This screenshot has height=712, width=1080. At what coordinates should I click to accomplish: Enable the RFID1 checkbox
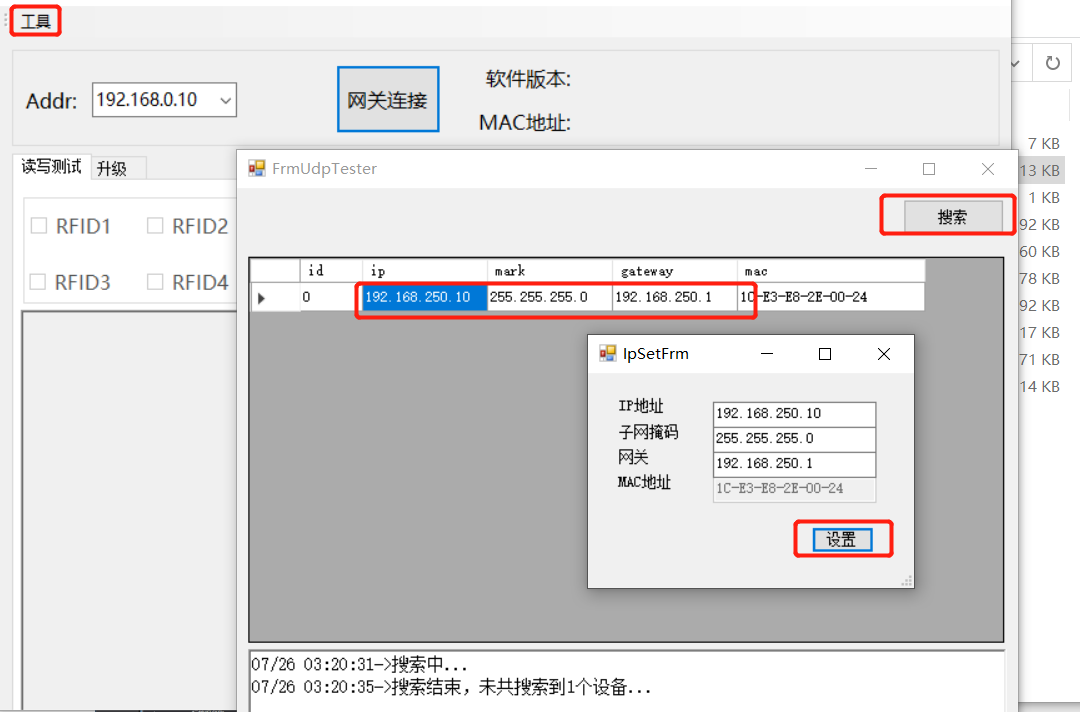(x=40, y=226)
